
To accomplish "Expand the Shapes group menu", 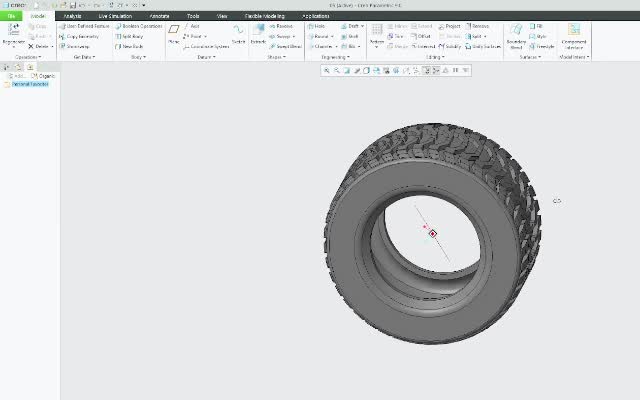I will click(277, 57).
